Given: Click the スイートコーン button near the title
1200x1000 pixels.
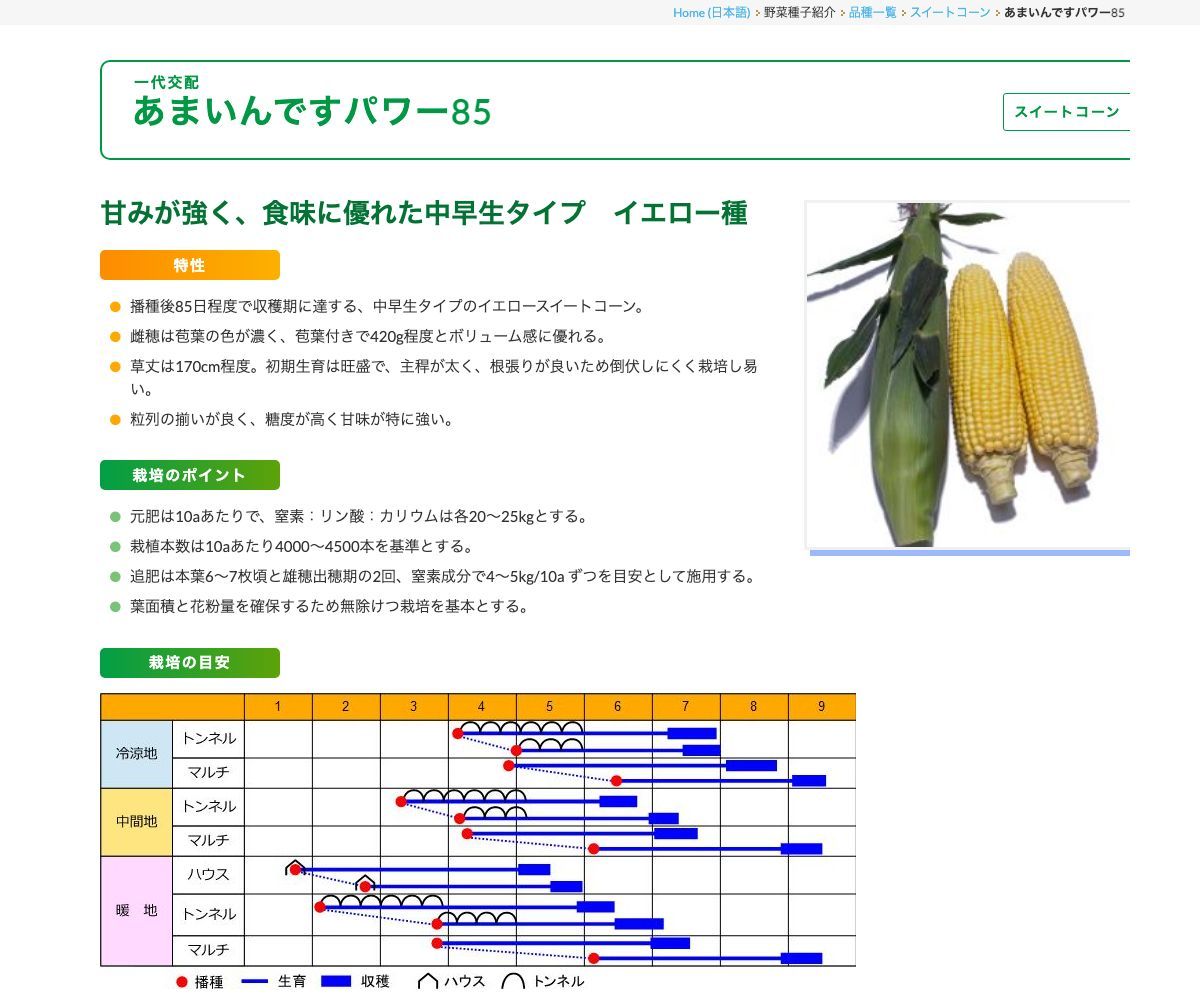Looking at the screenshot, I should point(1067,112).
